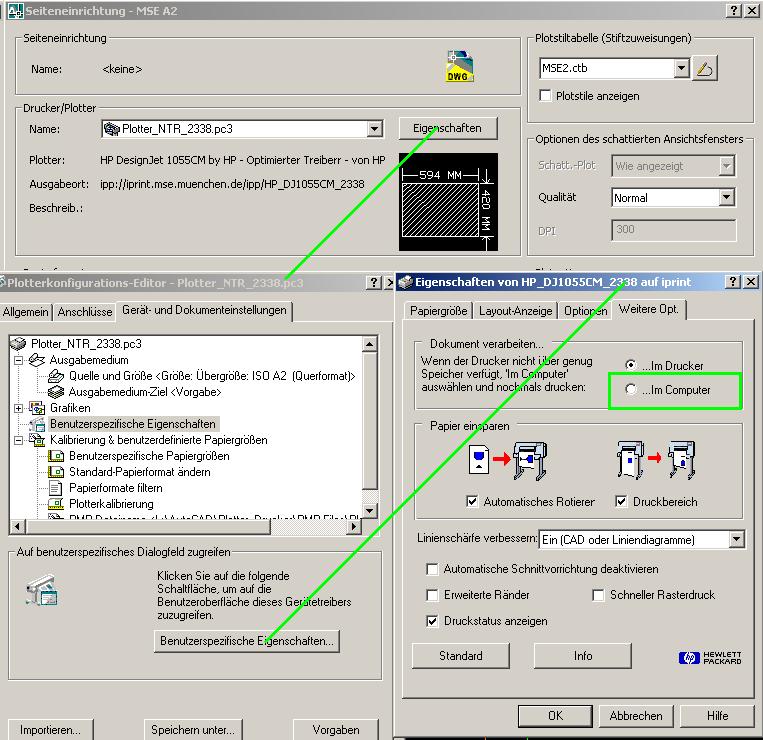This screenshot has width=763, height=740.
Task: Open the Qualität Normal dropdown
Action: (726, 198)
